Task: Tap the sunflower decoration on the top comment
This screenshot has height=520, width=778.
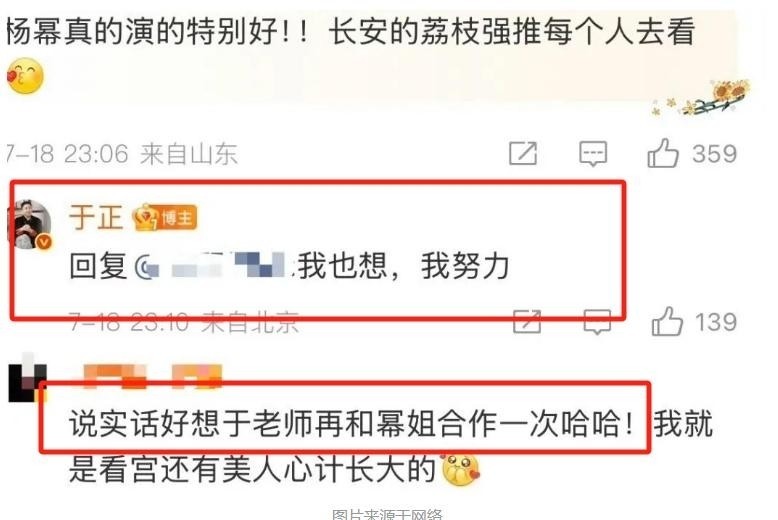Action: point(702,97)
